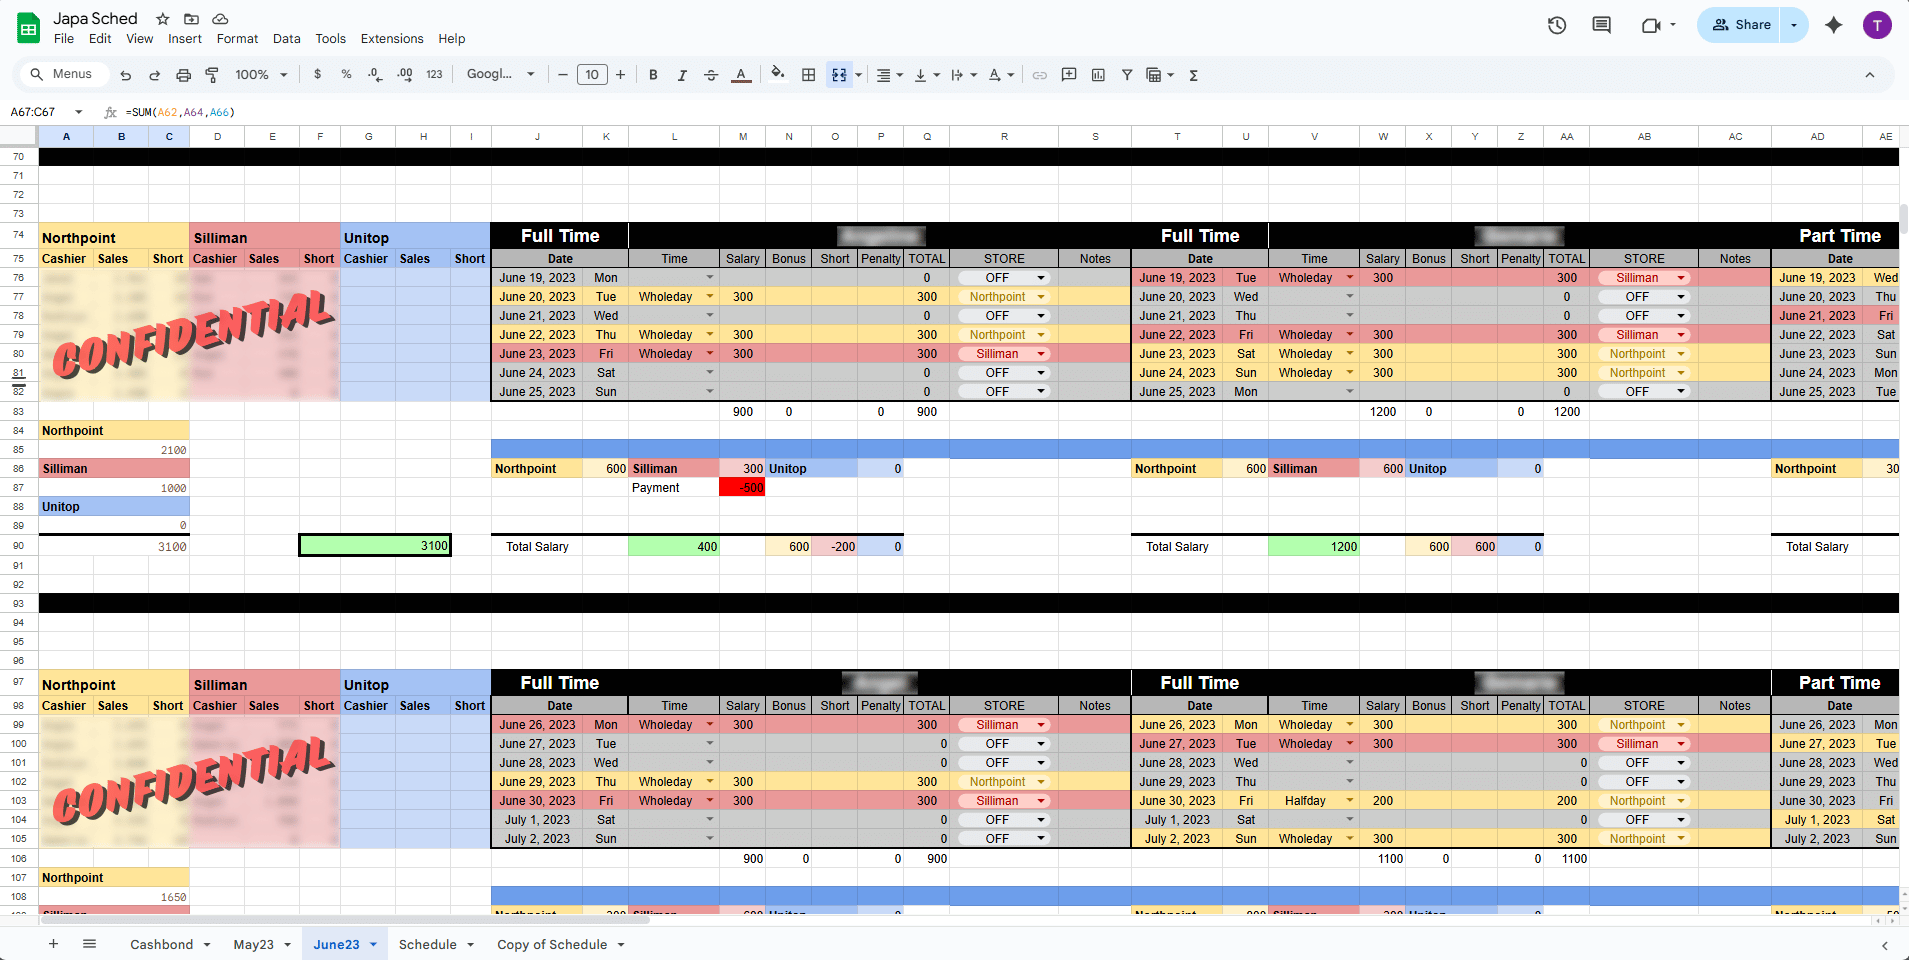Open June23 sheet tab menu arrow
The width and height of the screenshot is (1909, 960).
point(374,945)
